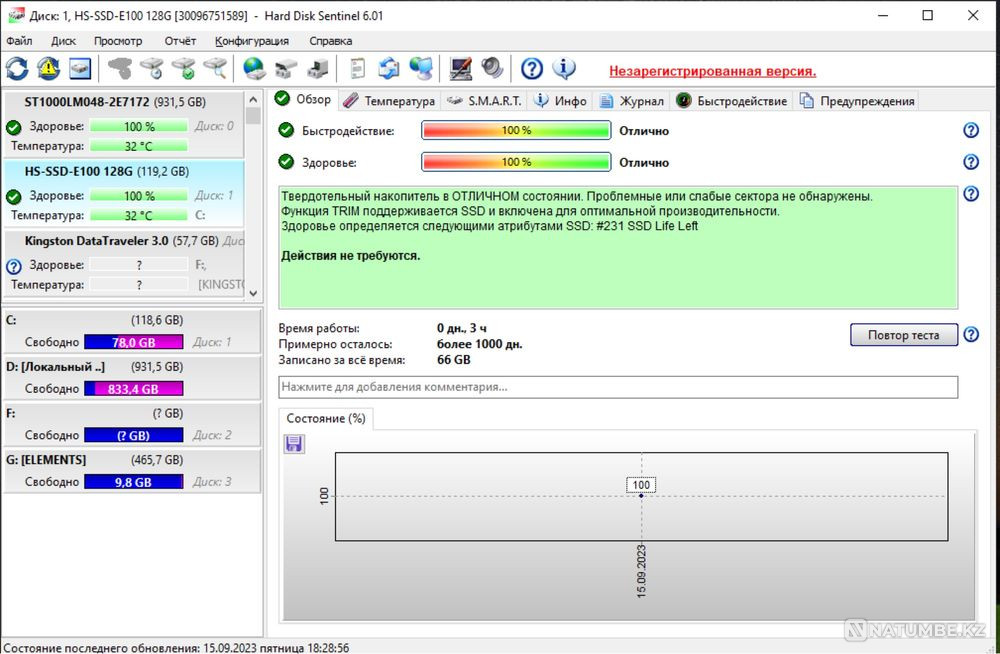Click the envelope with blue arrows icon
This screenshot has width=1000, height=654.
(x=388, y=68)
